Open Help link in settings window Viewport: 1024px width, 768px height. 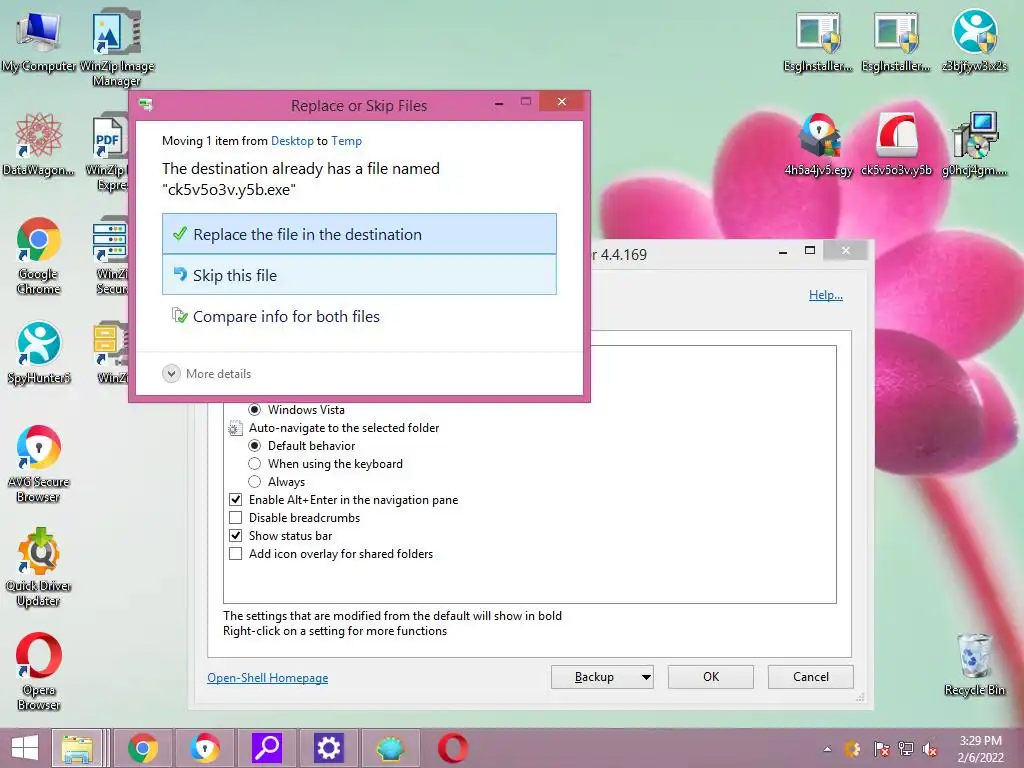pos(825,295)
